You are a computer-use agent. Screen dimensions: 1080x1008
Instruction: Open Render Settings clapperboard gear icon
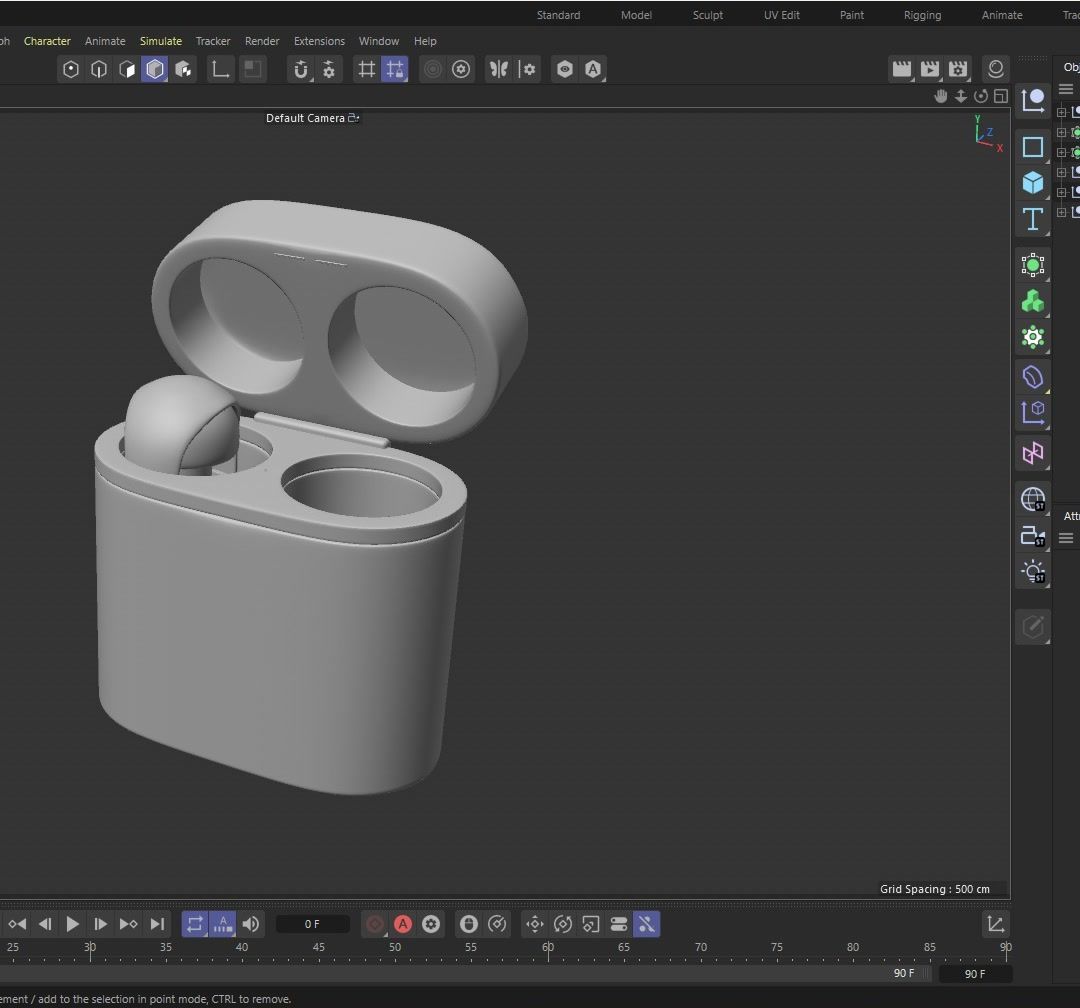point(958,68)
